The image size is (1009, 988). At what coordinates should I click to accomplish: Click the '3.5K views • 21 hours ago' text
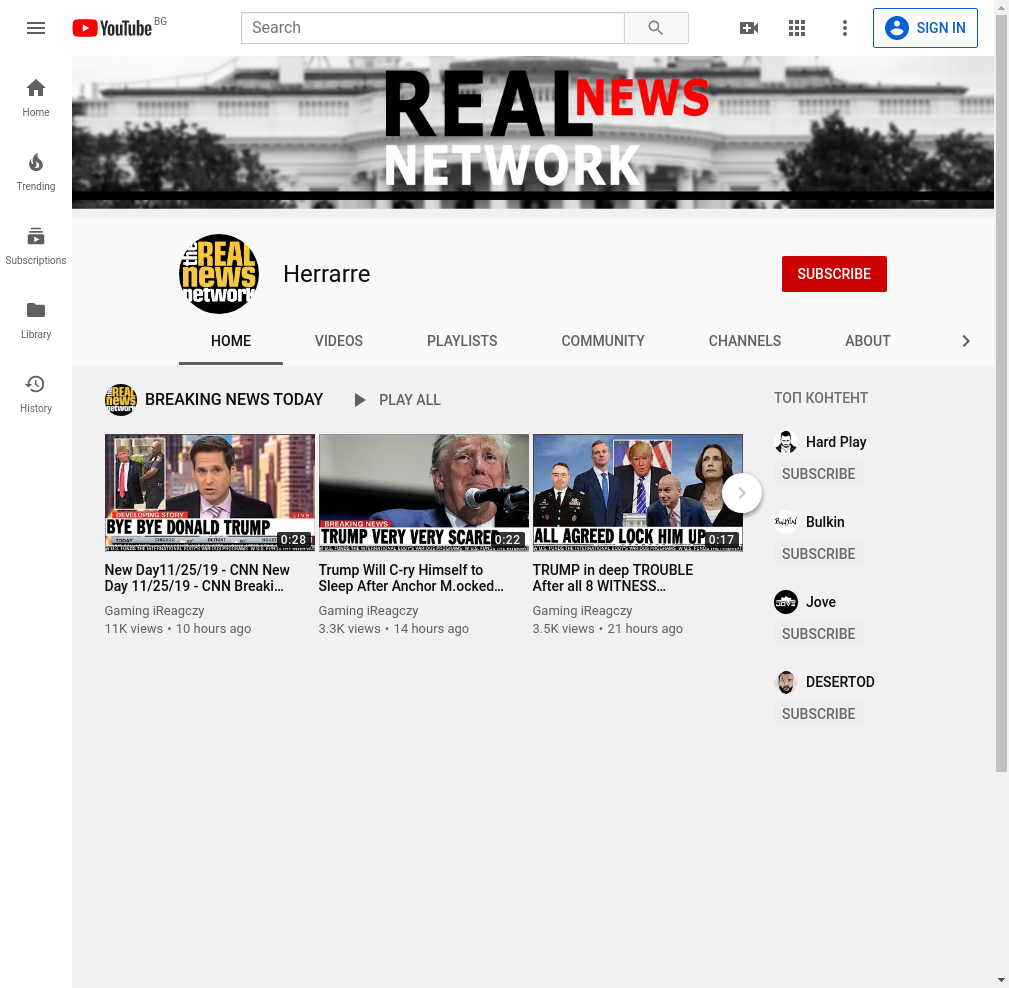pos(607,629)
